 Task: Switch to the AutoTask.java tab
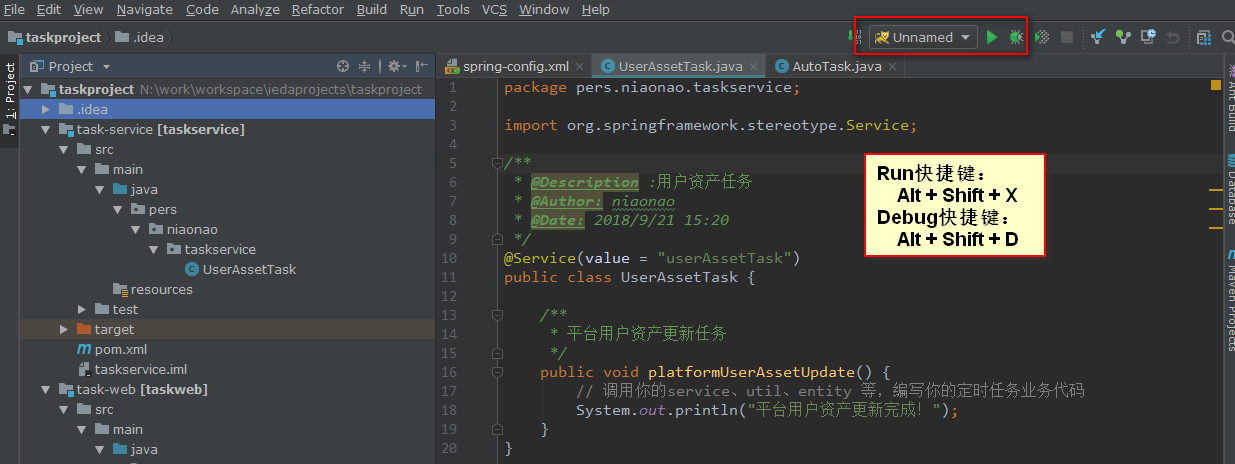tap(836, 66)
